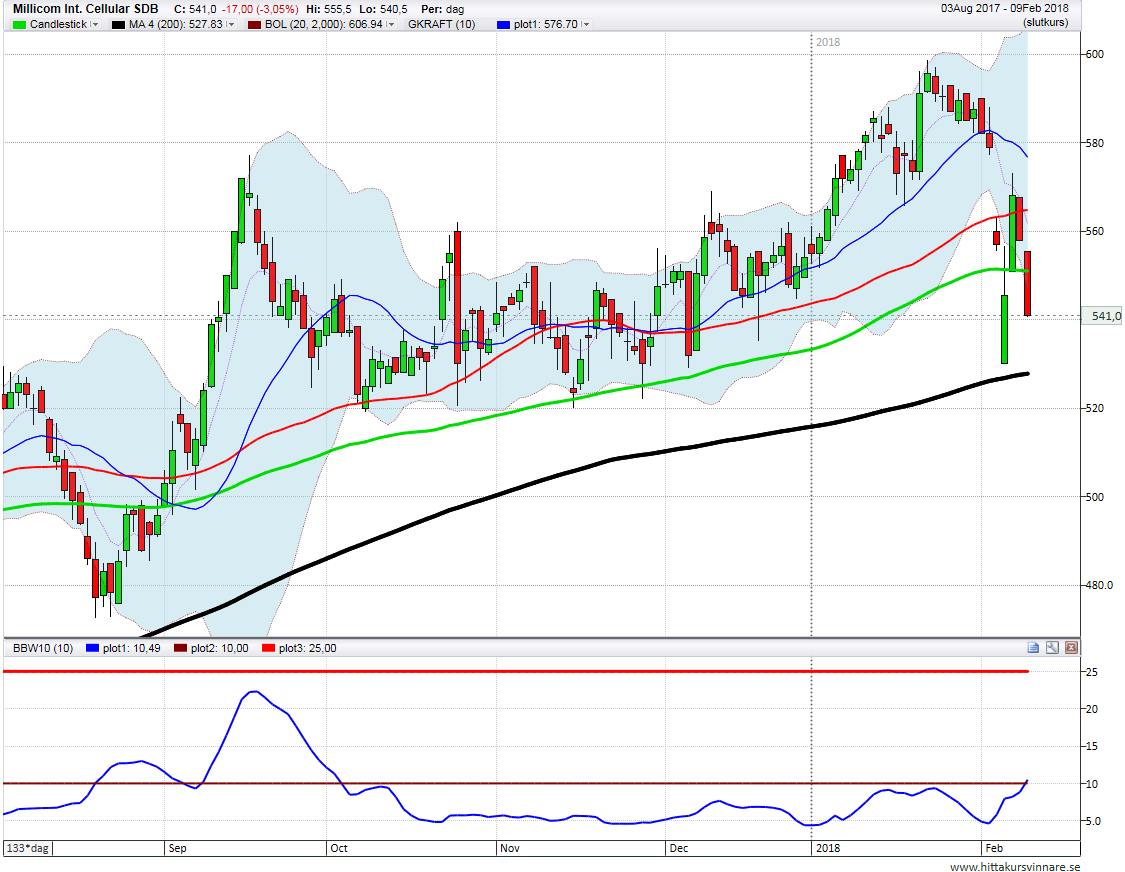
Task: Click the Hi: 555,5 value
Action: click(x=329, y=9)
